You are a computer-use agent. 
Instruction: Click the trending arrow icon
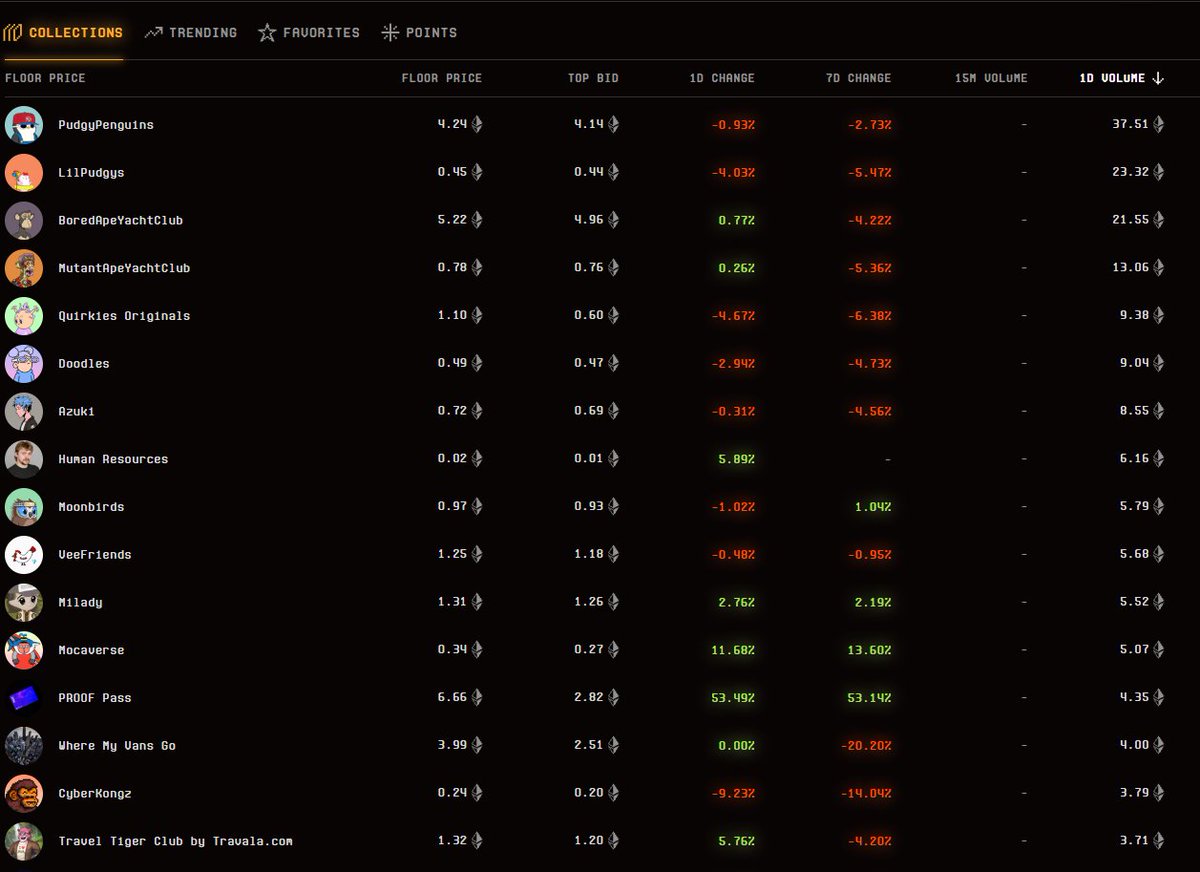click(153, 33)
